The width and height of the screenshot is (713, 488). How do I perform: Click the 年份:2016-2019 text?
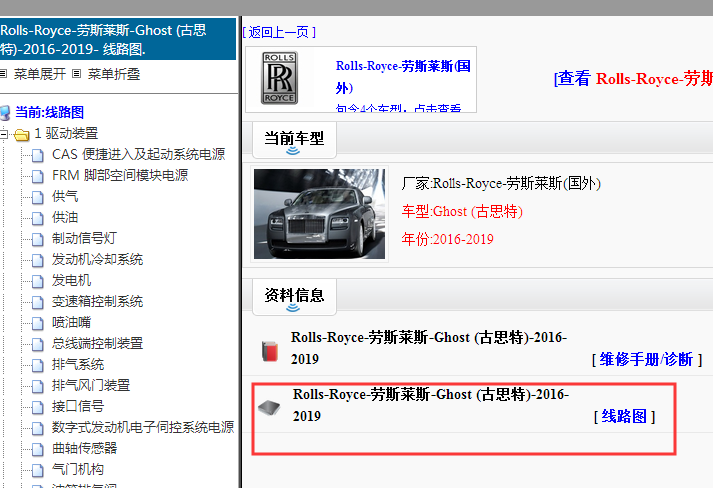pos(447,239)
